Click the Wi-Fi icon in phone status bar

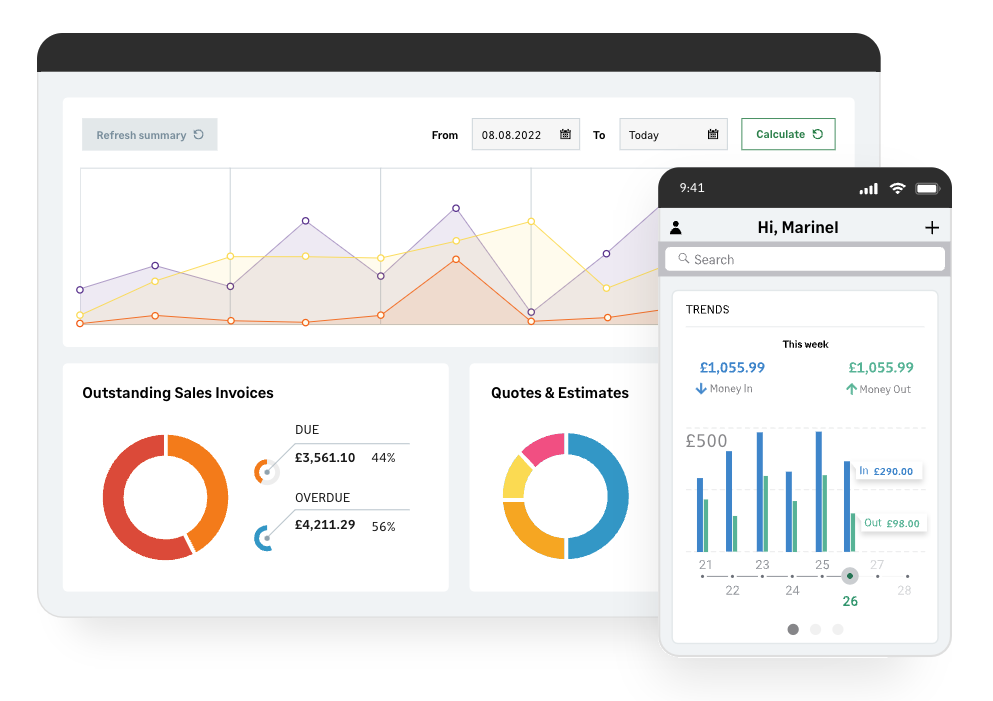point(897,188)
